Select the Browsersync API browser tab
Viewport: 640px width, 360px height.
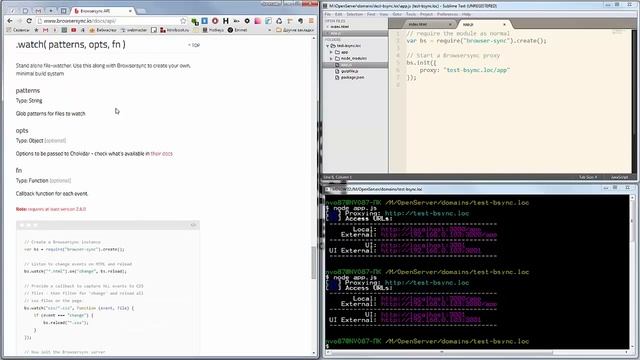(x=102, y=11)
